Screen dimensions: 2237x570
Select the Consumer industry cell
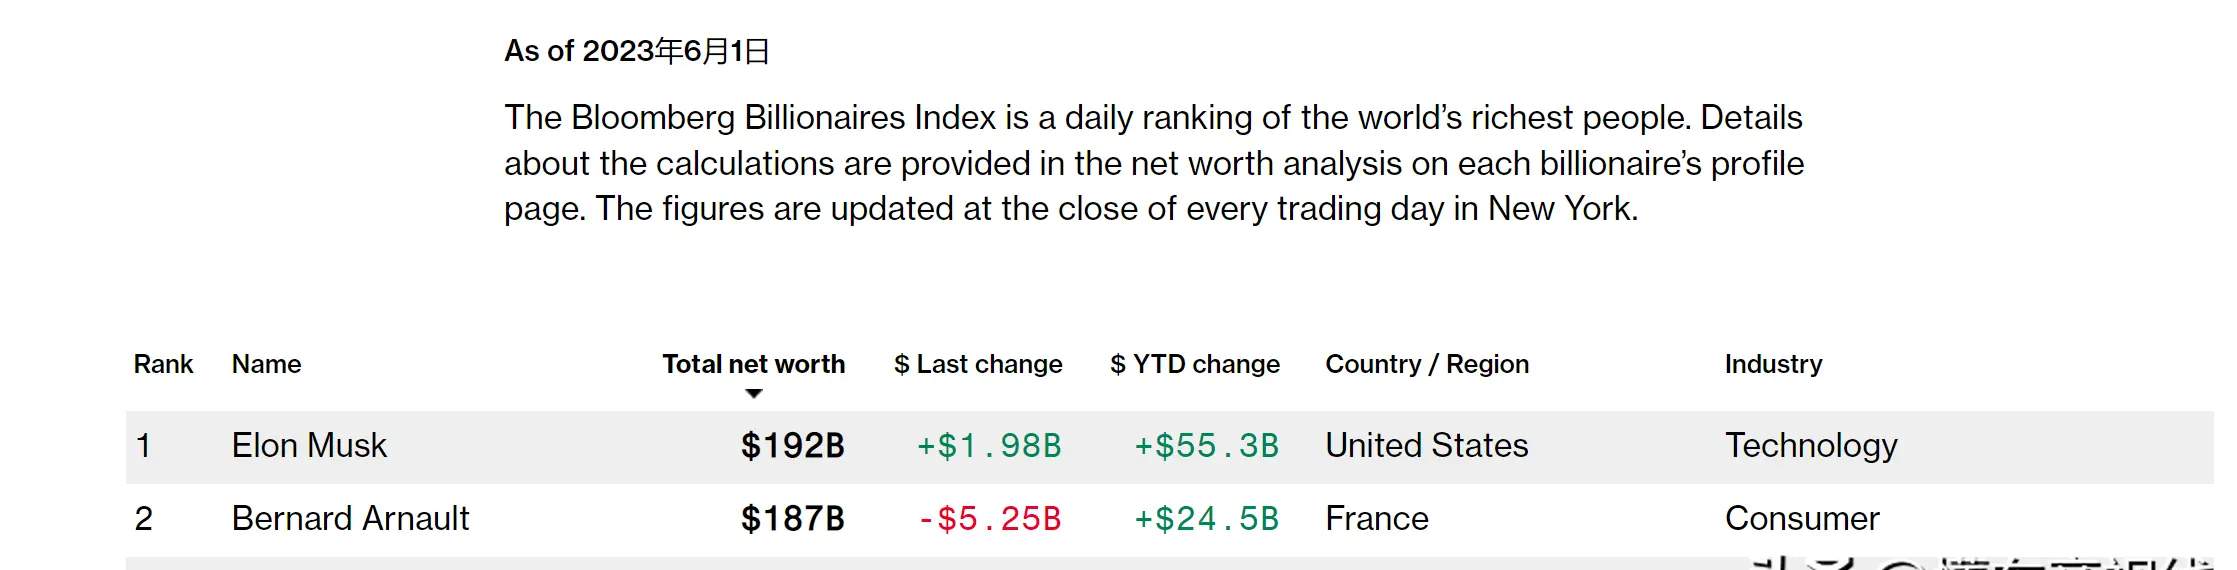[x=1802, y=518]
